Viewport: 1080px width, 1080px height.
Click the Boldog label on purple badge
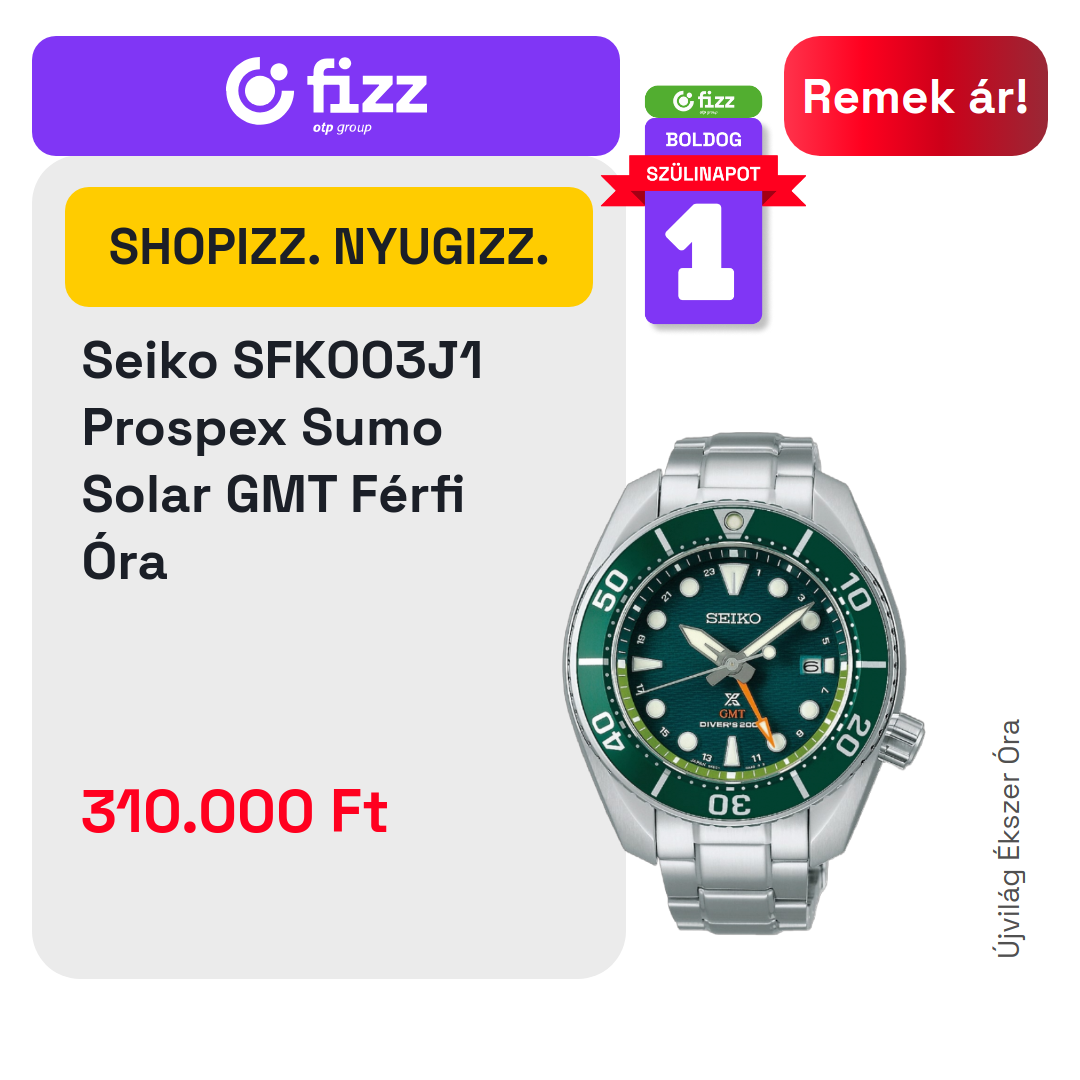703,140
